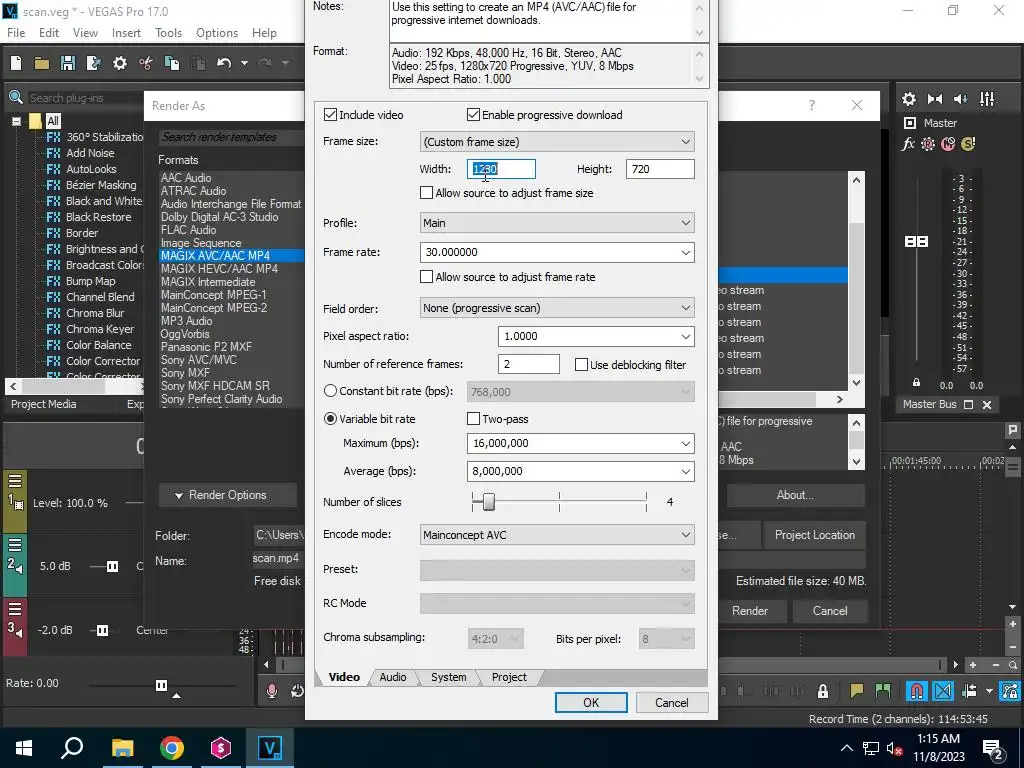Screen dimensions: 1024x768
Task: Toggle Include video checkbox
Action: tap(330, 115)
